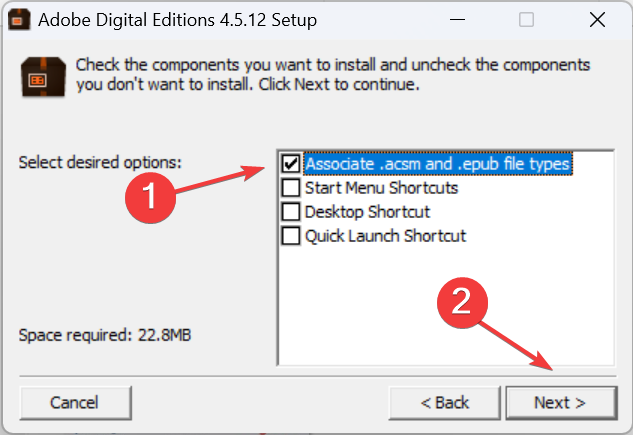Screen dimensions: 633x435
Task: Select the "Associate .acsm and .epub file types" label
Action: pos(438,163)
